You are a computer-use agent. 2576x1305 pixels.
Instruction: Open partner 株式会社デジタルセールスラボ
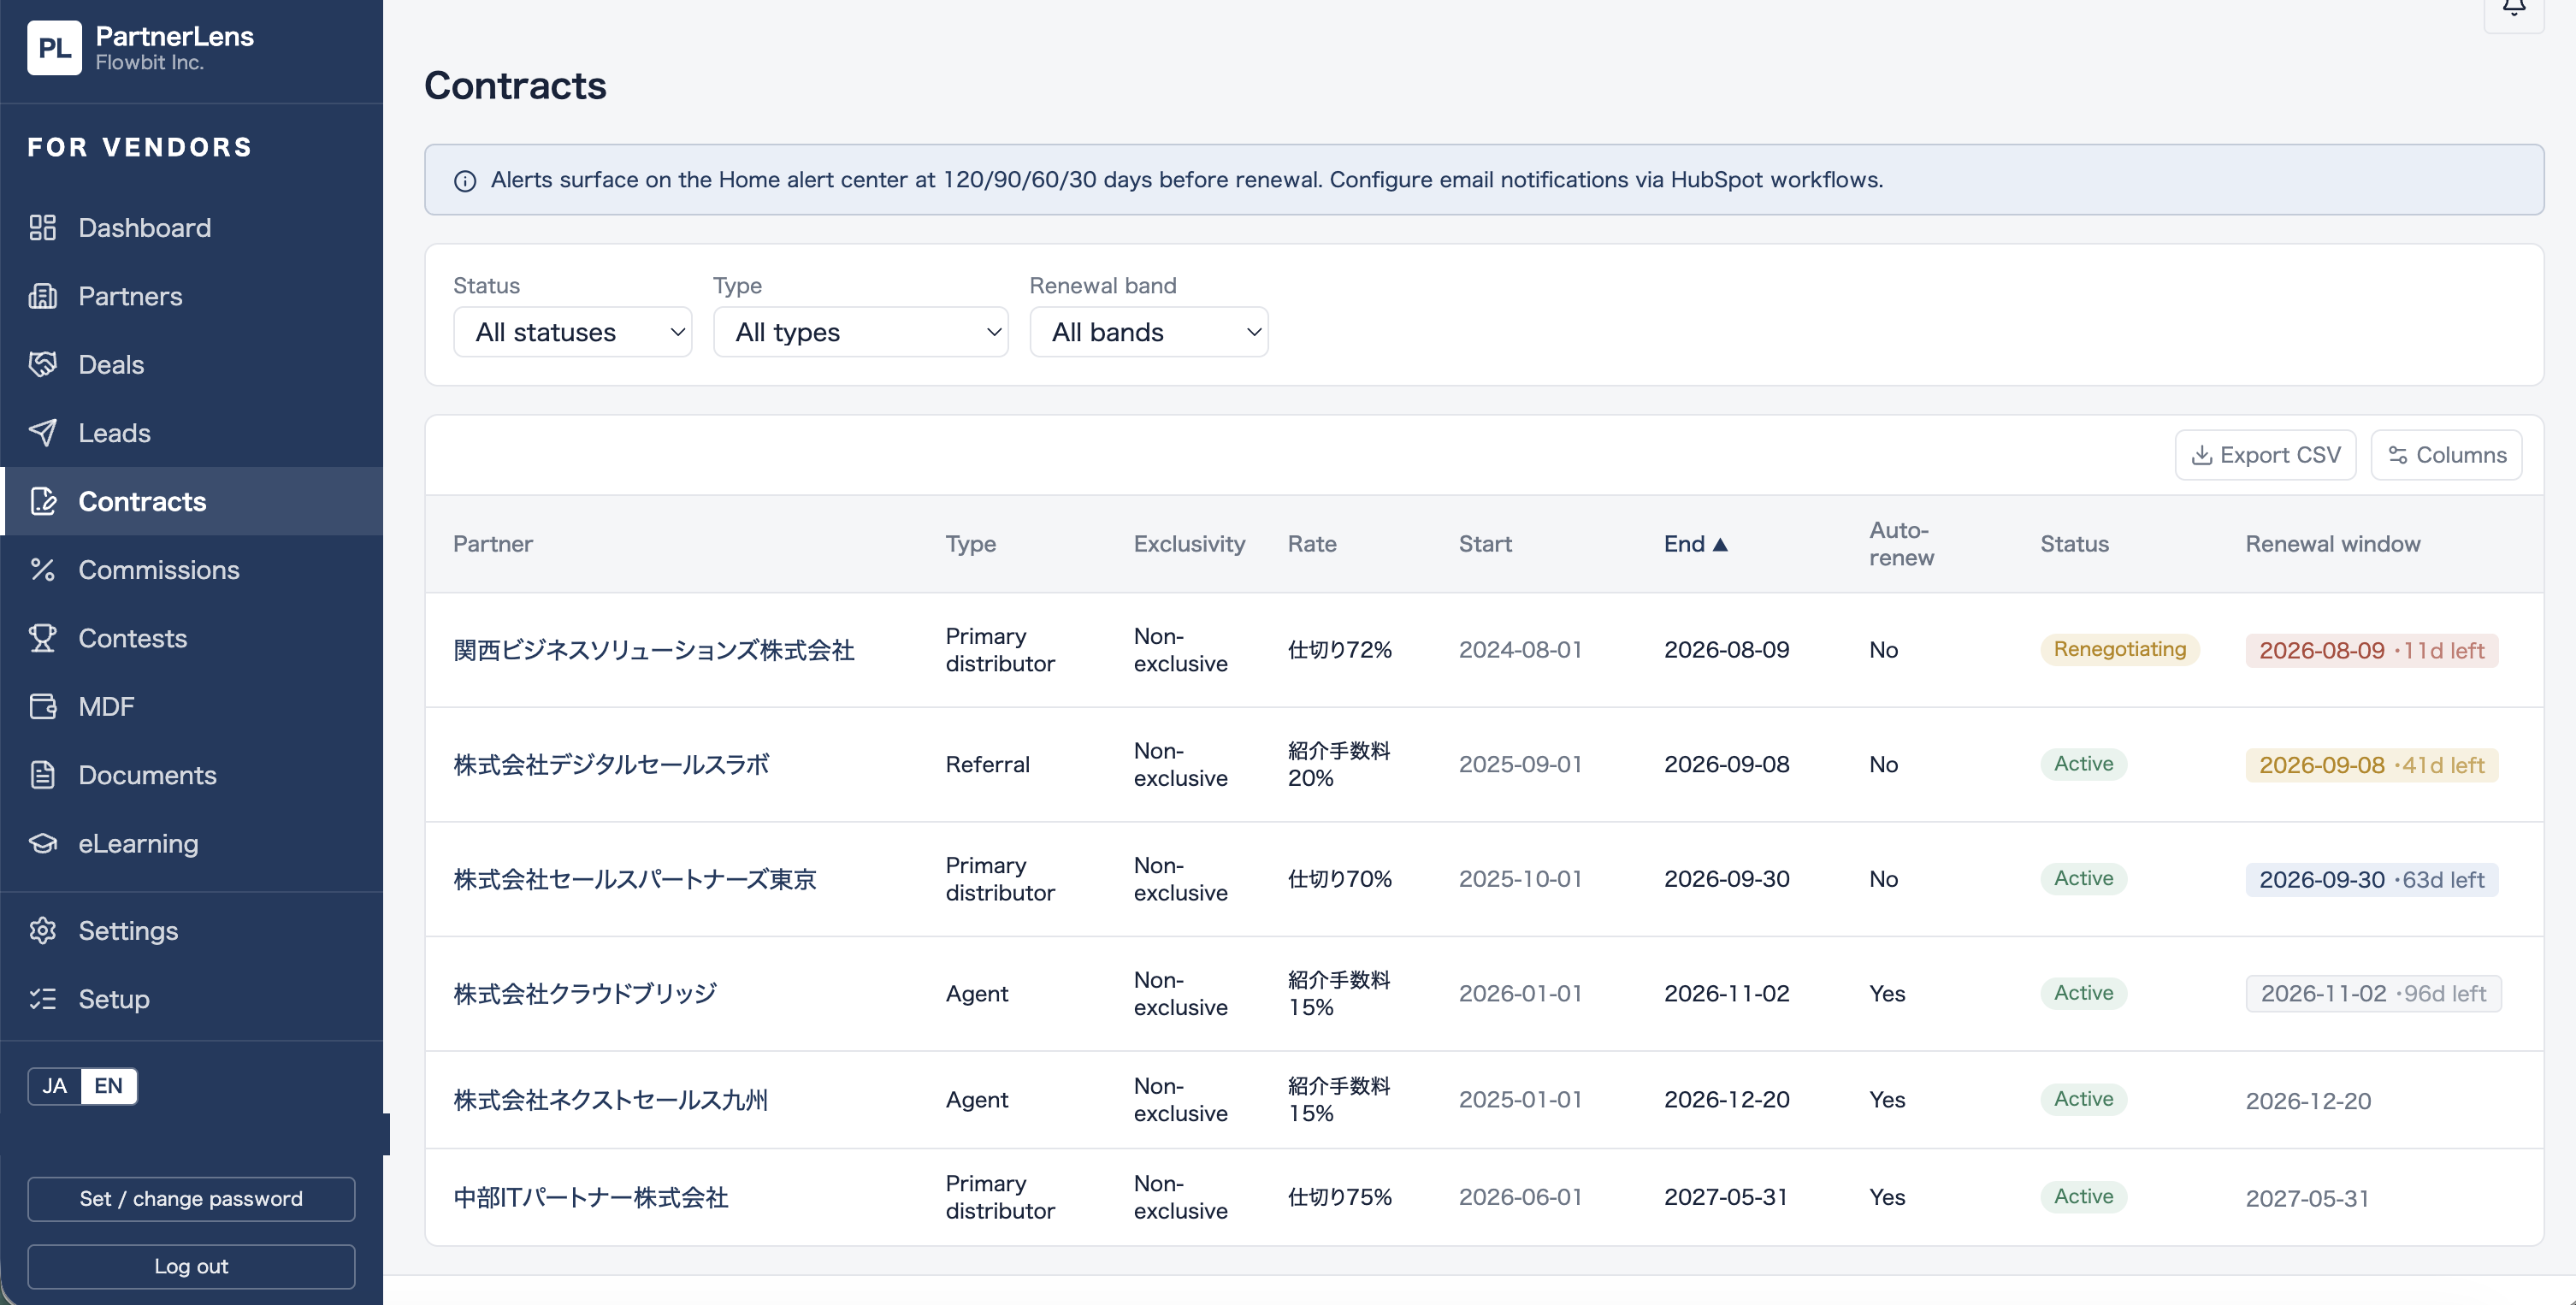coord(611,765)
